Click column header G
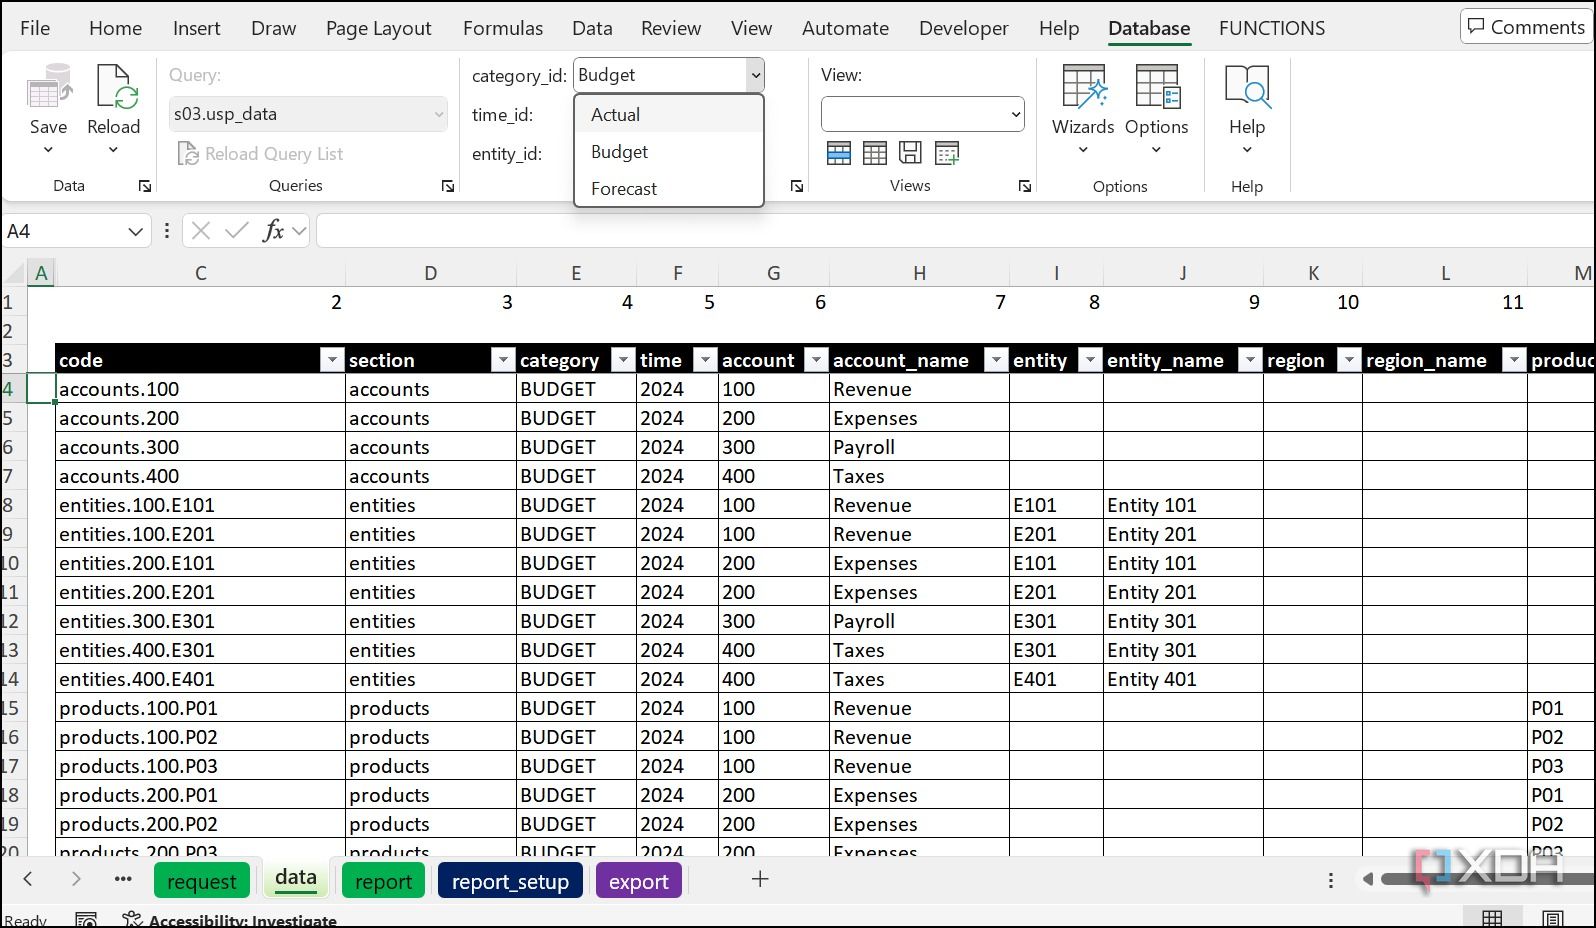Screen dimensions: 1596x928 pos(773,273)
